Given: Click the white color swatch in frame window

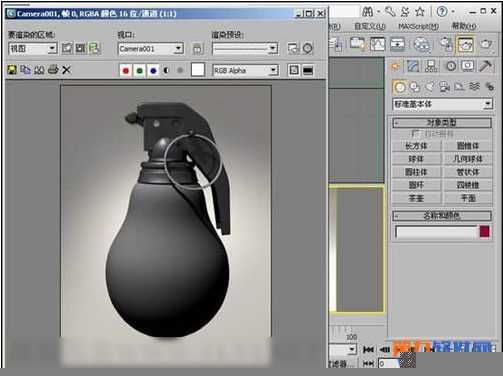Looking at the screenshot, I should coord(198,70).
